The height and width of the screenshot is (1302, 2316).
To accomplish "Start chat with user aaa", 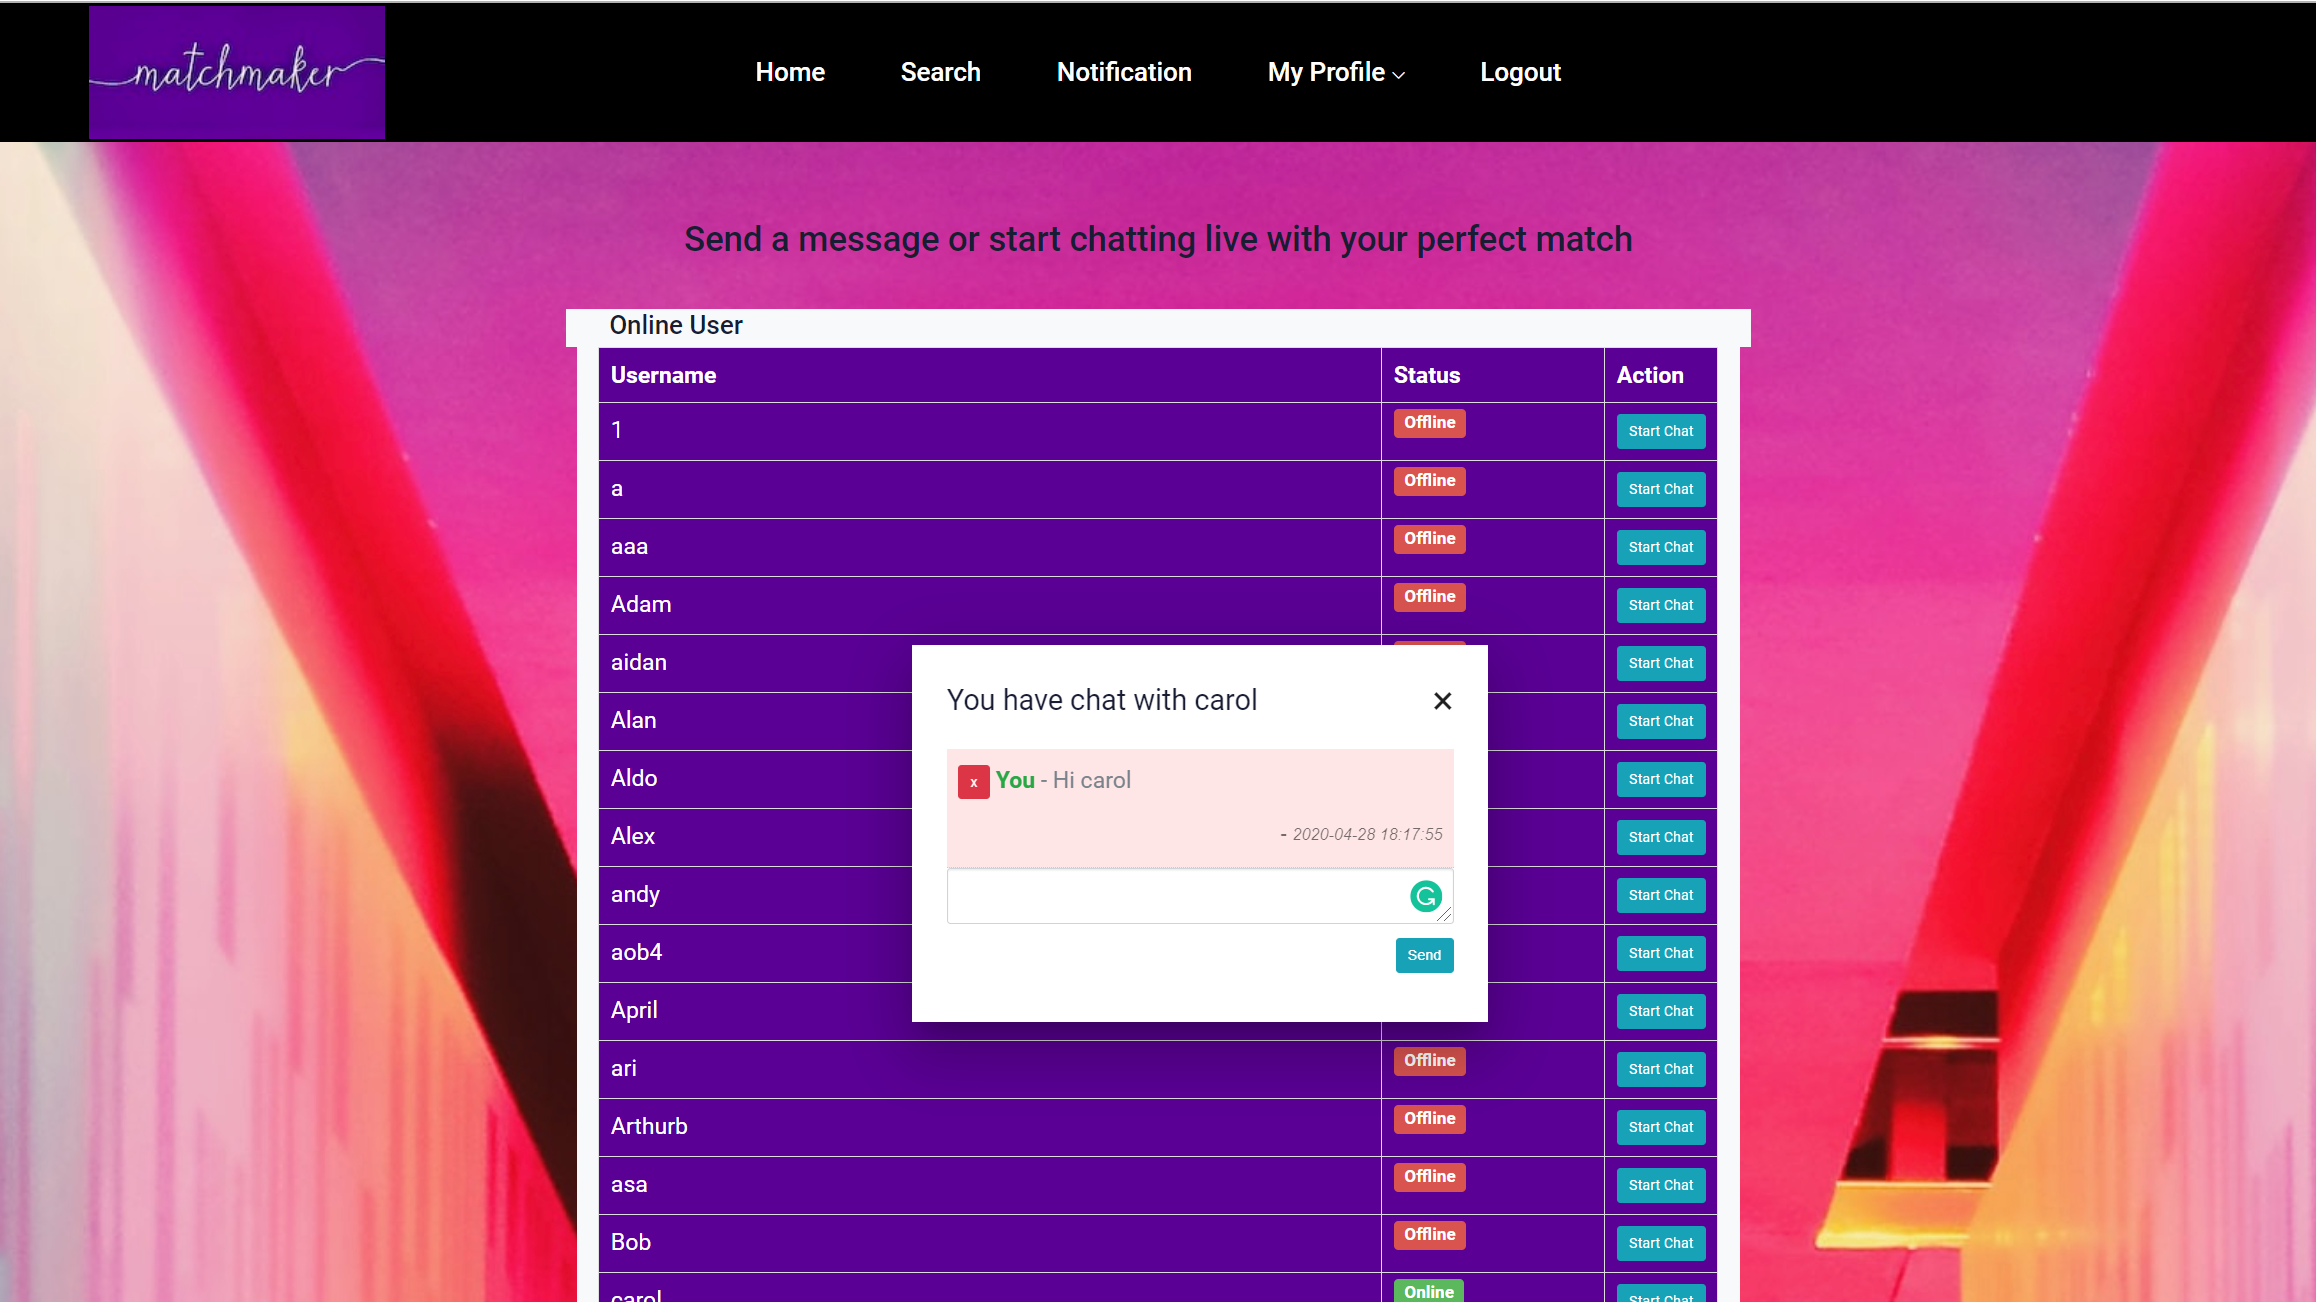I will pos(1660,547).
